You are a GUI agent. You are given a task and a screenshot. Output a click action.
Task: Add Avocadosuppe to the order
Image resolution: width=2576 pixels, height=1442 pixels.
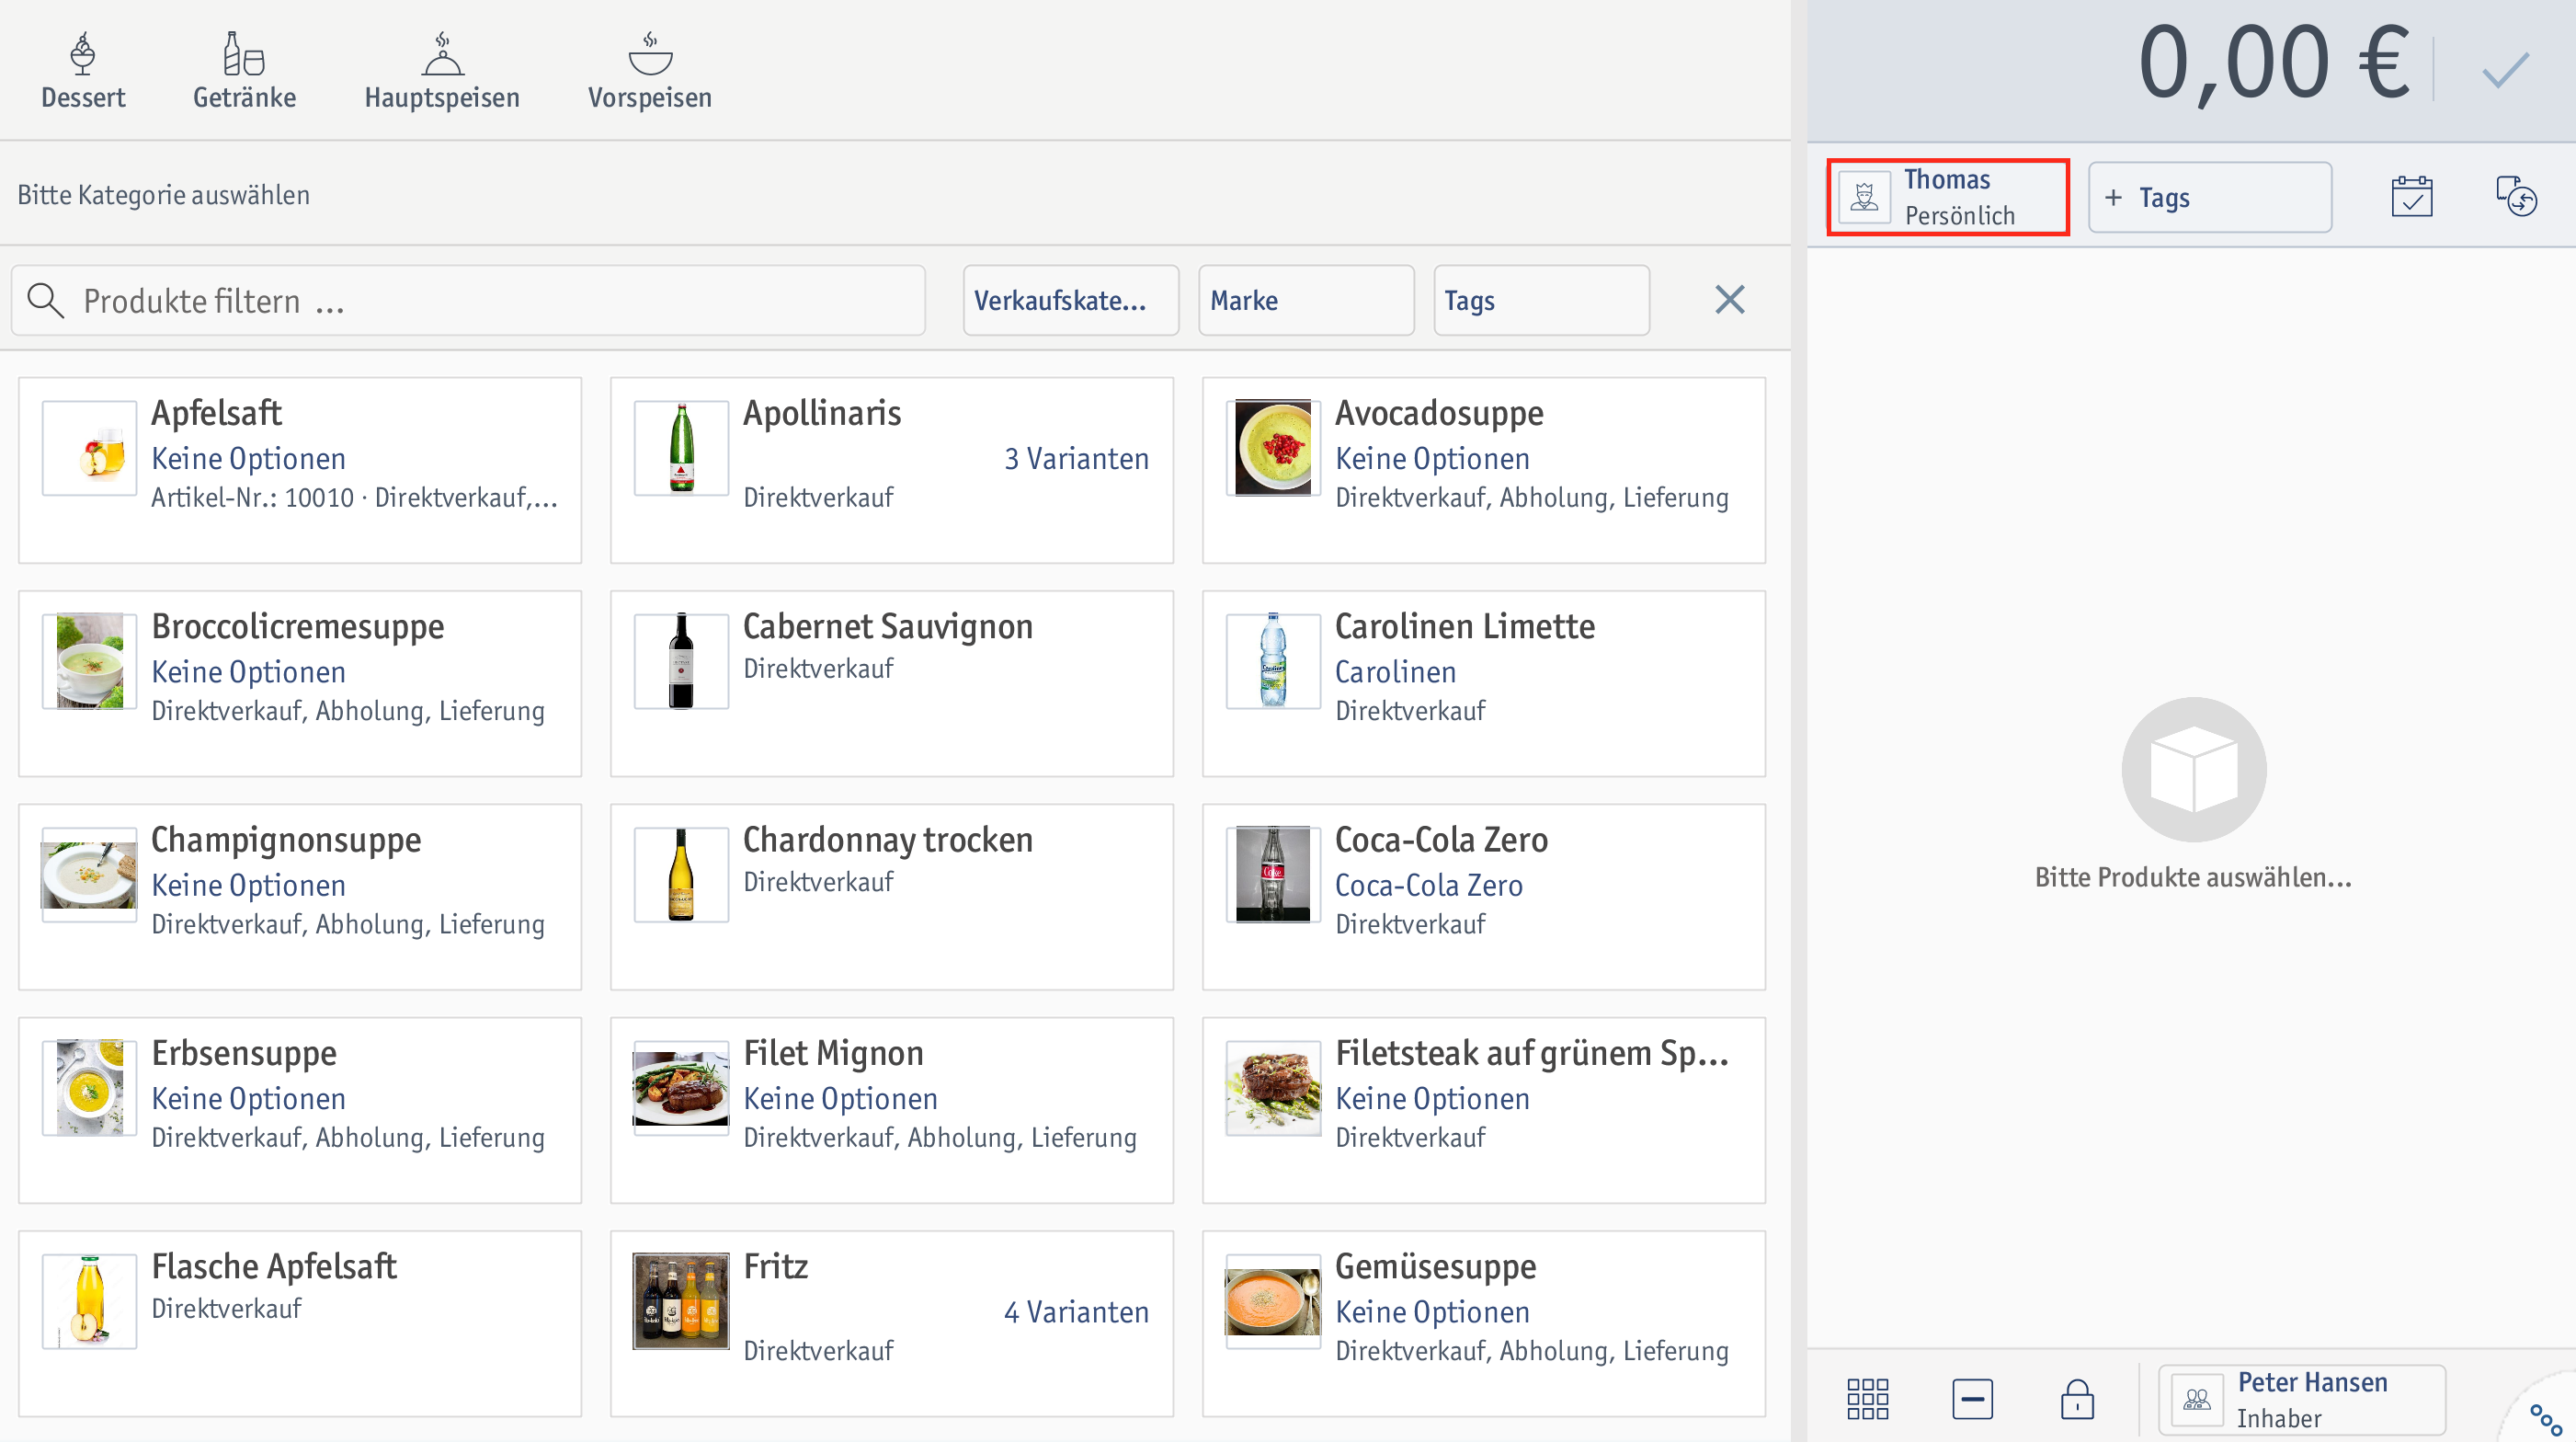tap(1484, 470)
